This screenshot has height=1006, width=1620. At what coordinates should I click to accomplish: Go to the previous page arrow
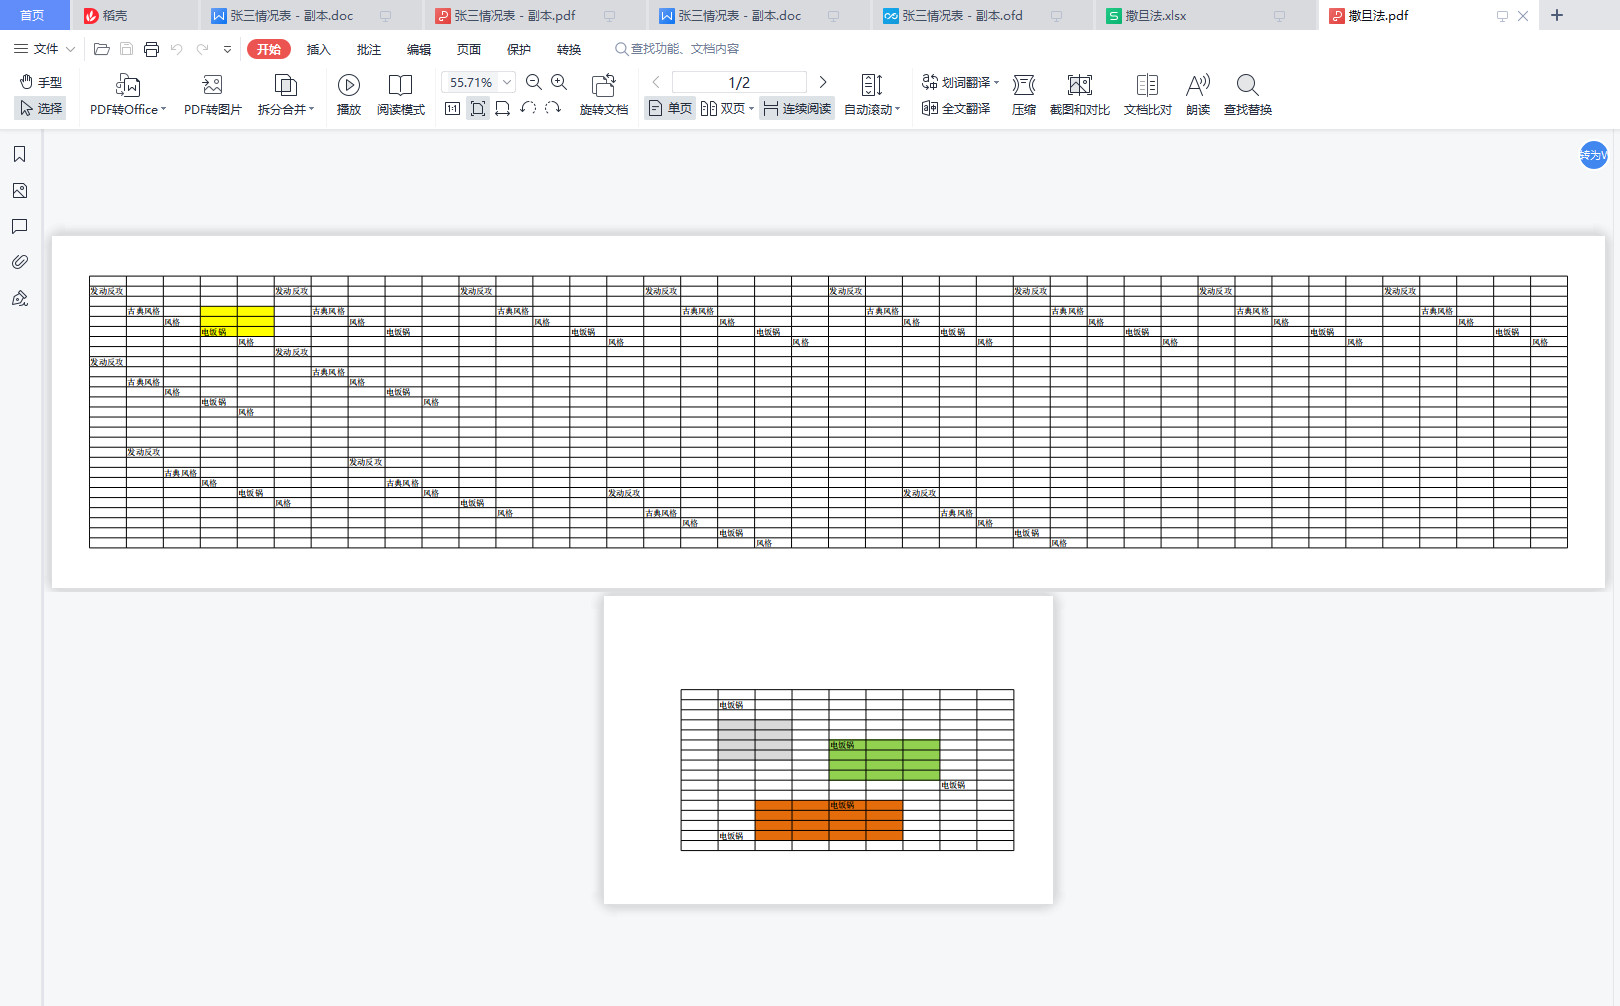(x=656, y=82)
